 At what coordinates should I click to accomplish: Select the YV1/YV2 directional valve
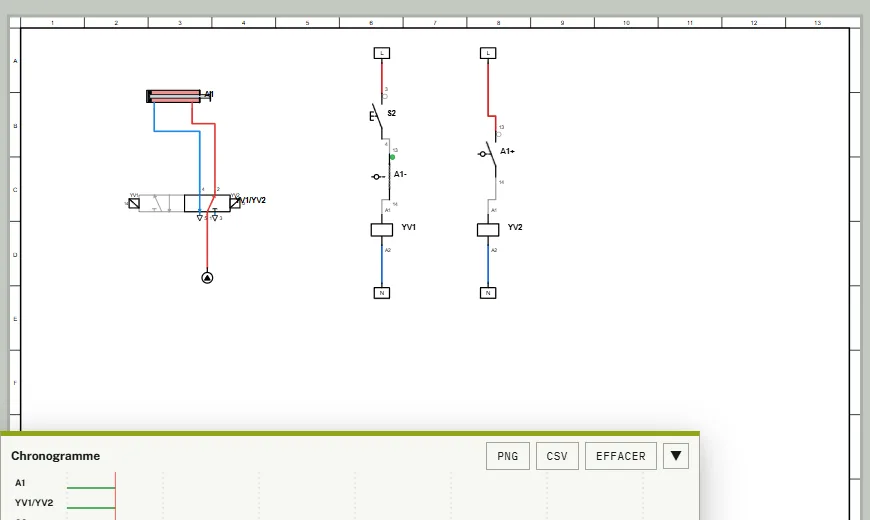click(x=184, y=203)
